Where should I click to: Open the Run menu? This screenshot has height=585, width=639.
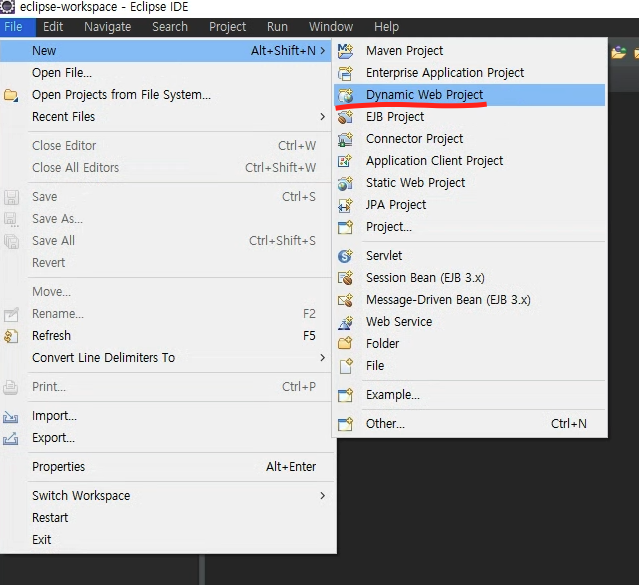click(278, 27)
